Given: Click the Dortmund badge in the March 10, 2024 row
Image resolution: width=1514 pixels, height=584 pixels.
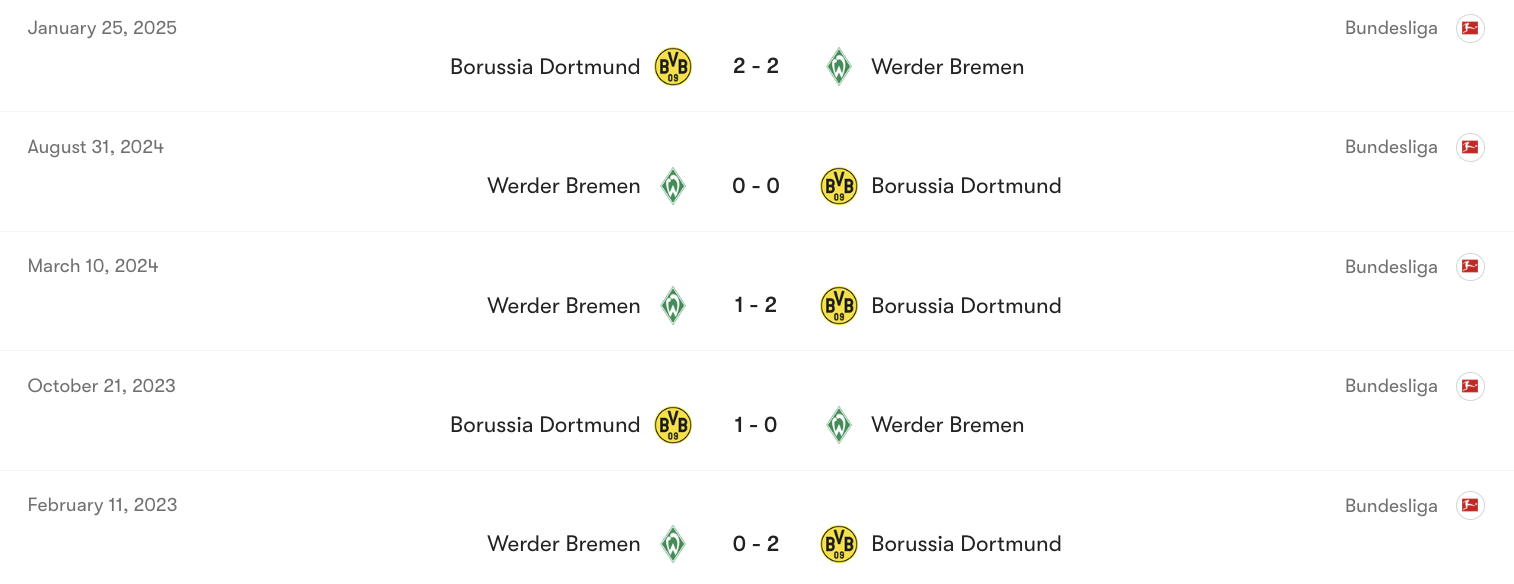Looking at the screenshot, I should point(839,305).
